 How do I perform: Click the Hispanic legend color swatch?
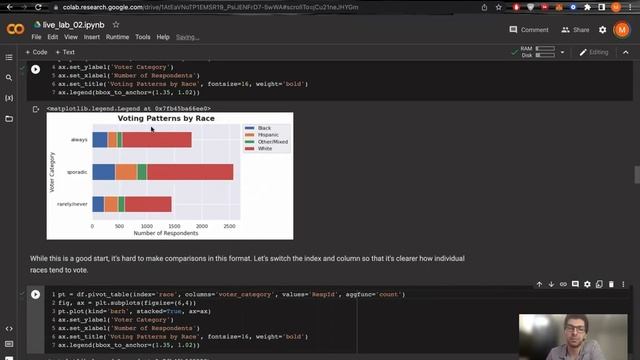[249, 135]
